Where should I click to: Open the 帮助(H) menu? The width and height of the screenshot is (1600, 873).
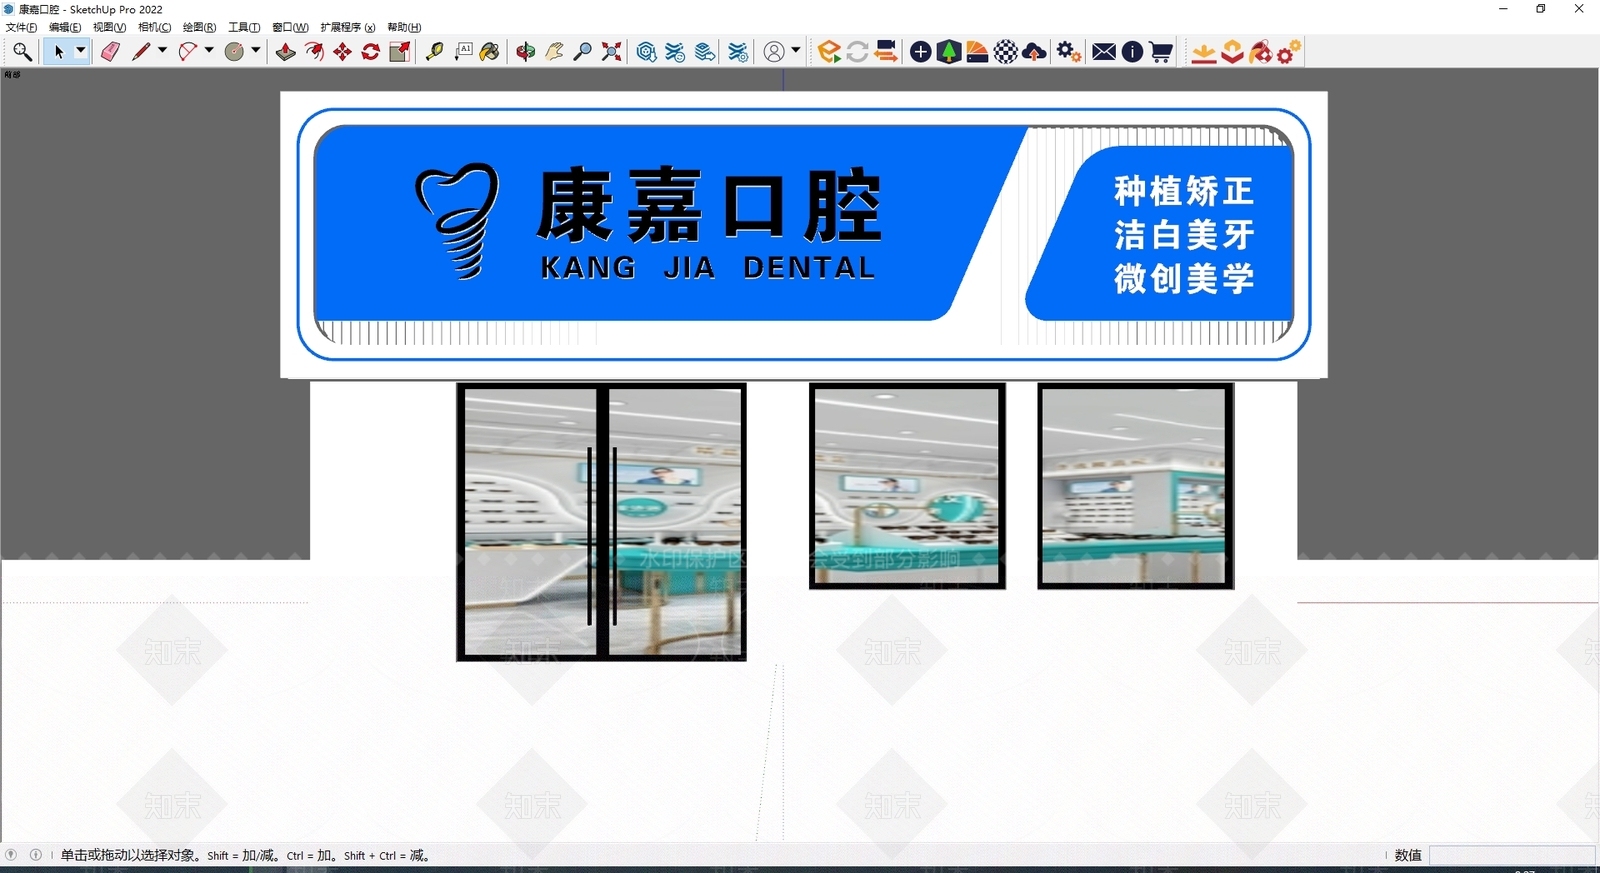pyautogui.click(x=404, y=27)
